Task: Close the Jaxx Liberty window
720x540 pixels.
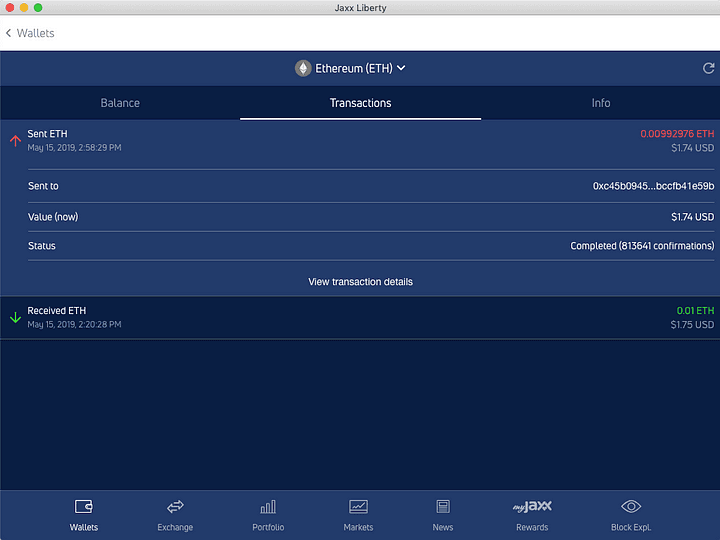Action: (x=10, y=7)
